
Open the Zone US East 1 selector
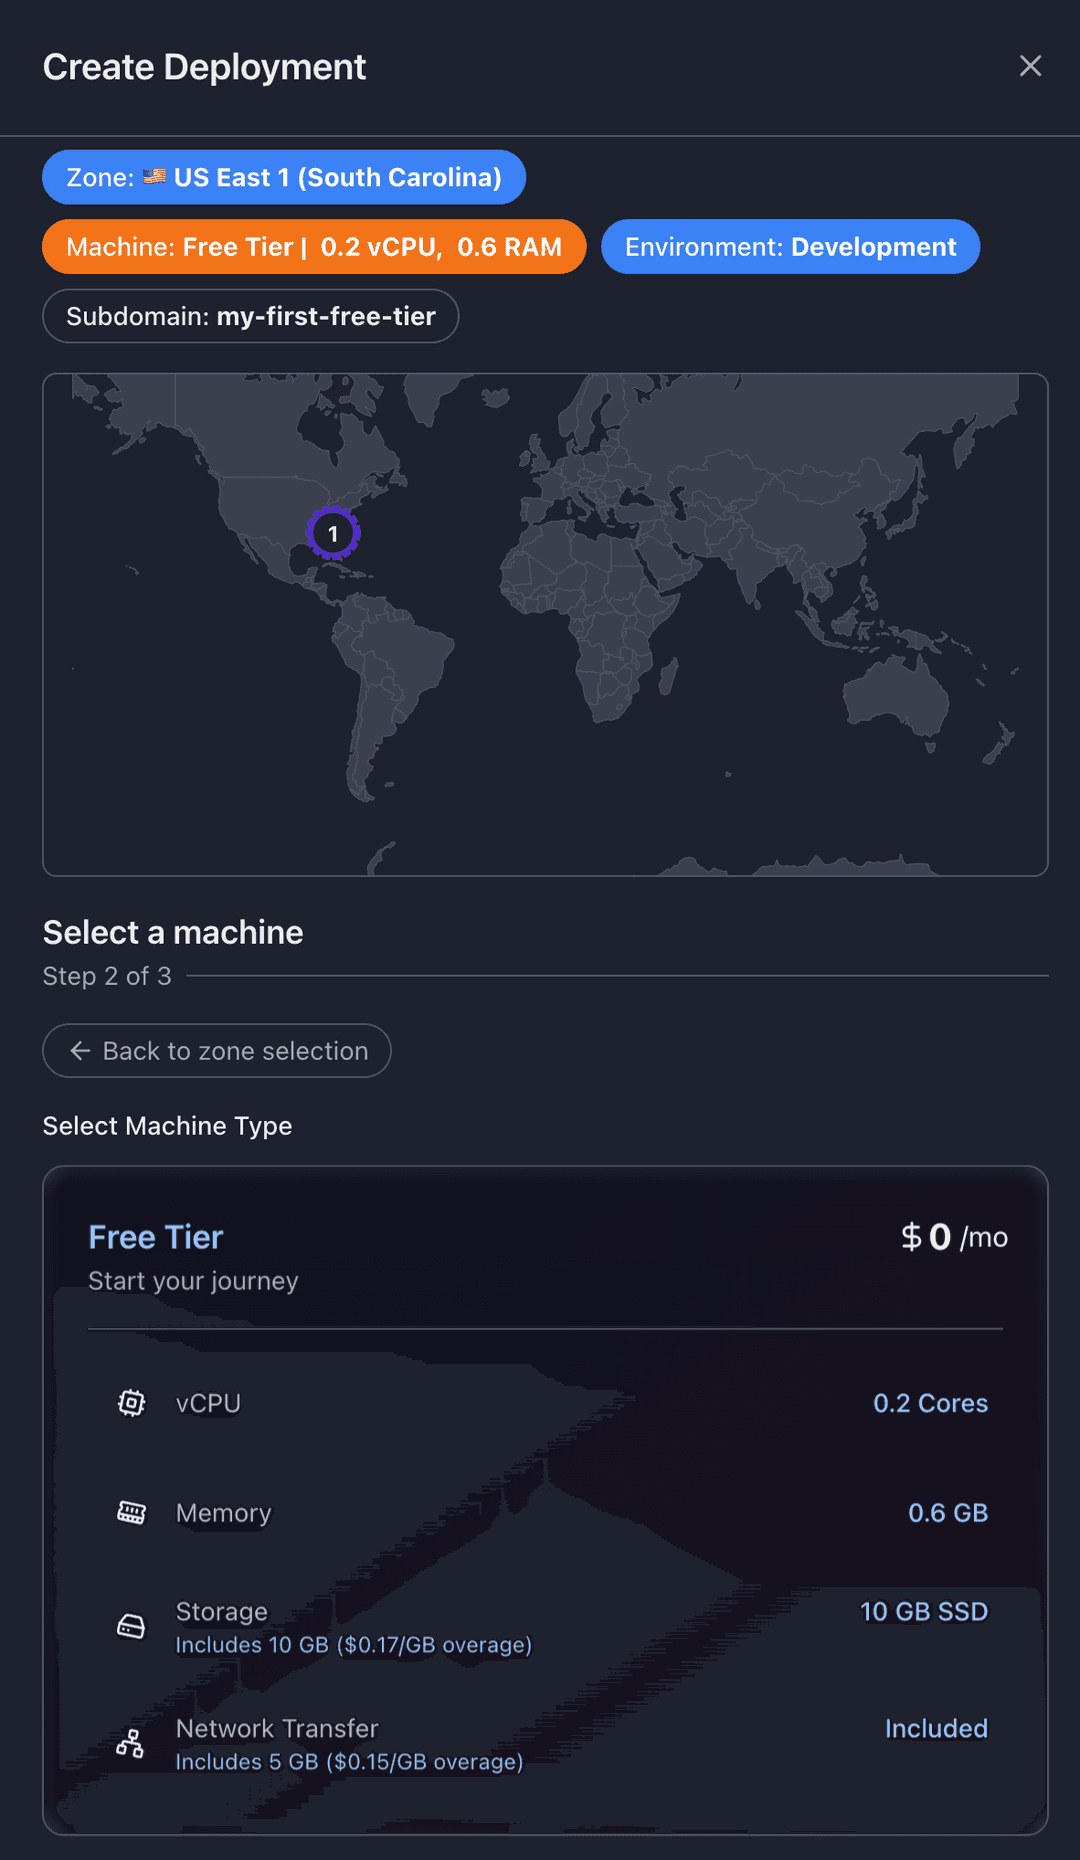[283, 177]
